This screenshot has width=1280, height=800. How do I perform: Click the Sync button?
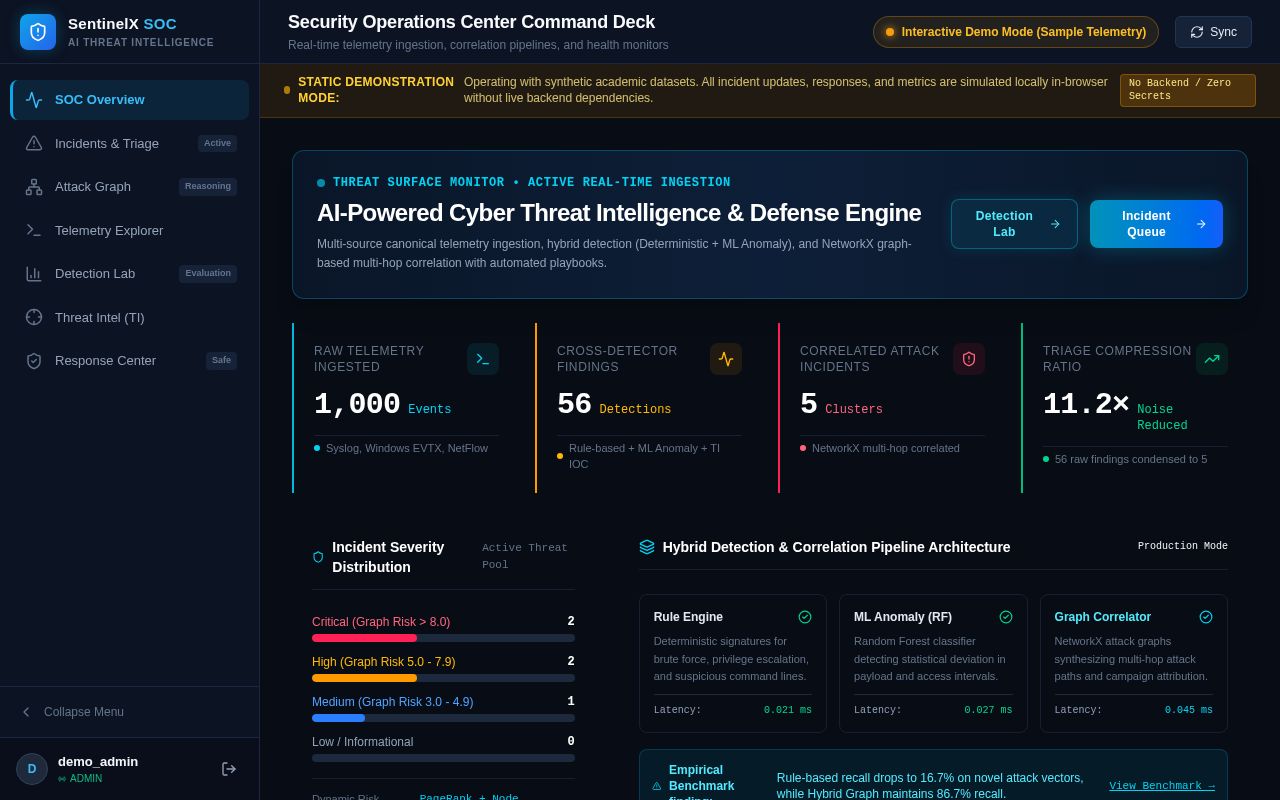[x=1213, y=32]
